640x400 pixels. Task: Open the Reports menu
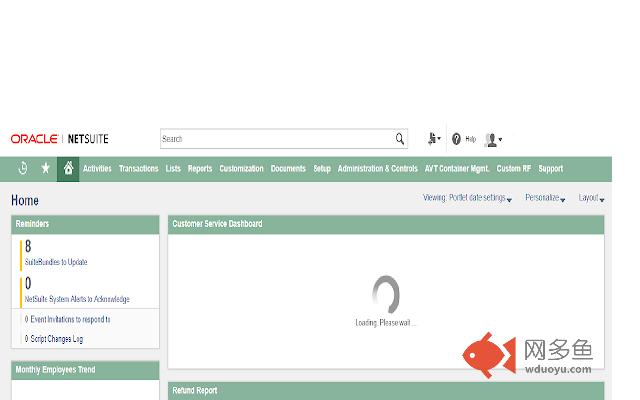tap(200, 169)
